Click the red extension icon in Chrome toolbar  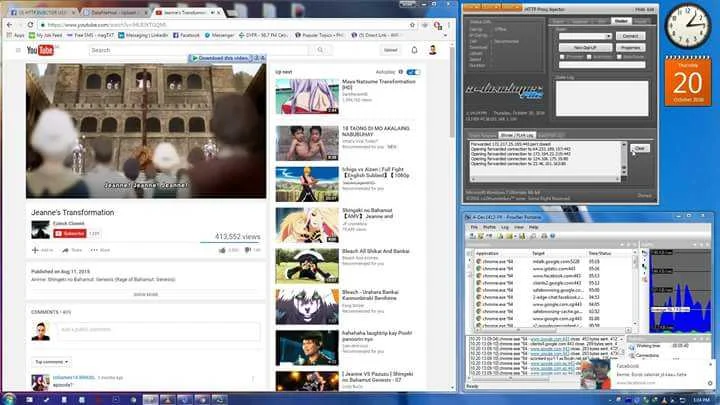(x=438, y=25)
